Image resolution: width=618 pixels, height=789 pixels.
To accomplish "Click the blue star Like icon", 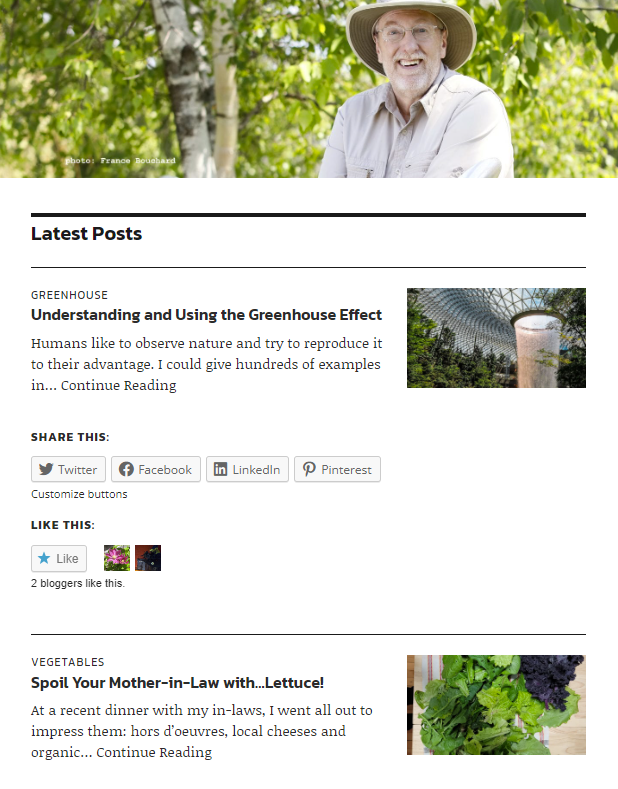I will [x=44, y=558].
